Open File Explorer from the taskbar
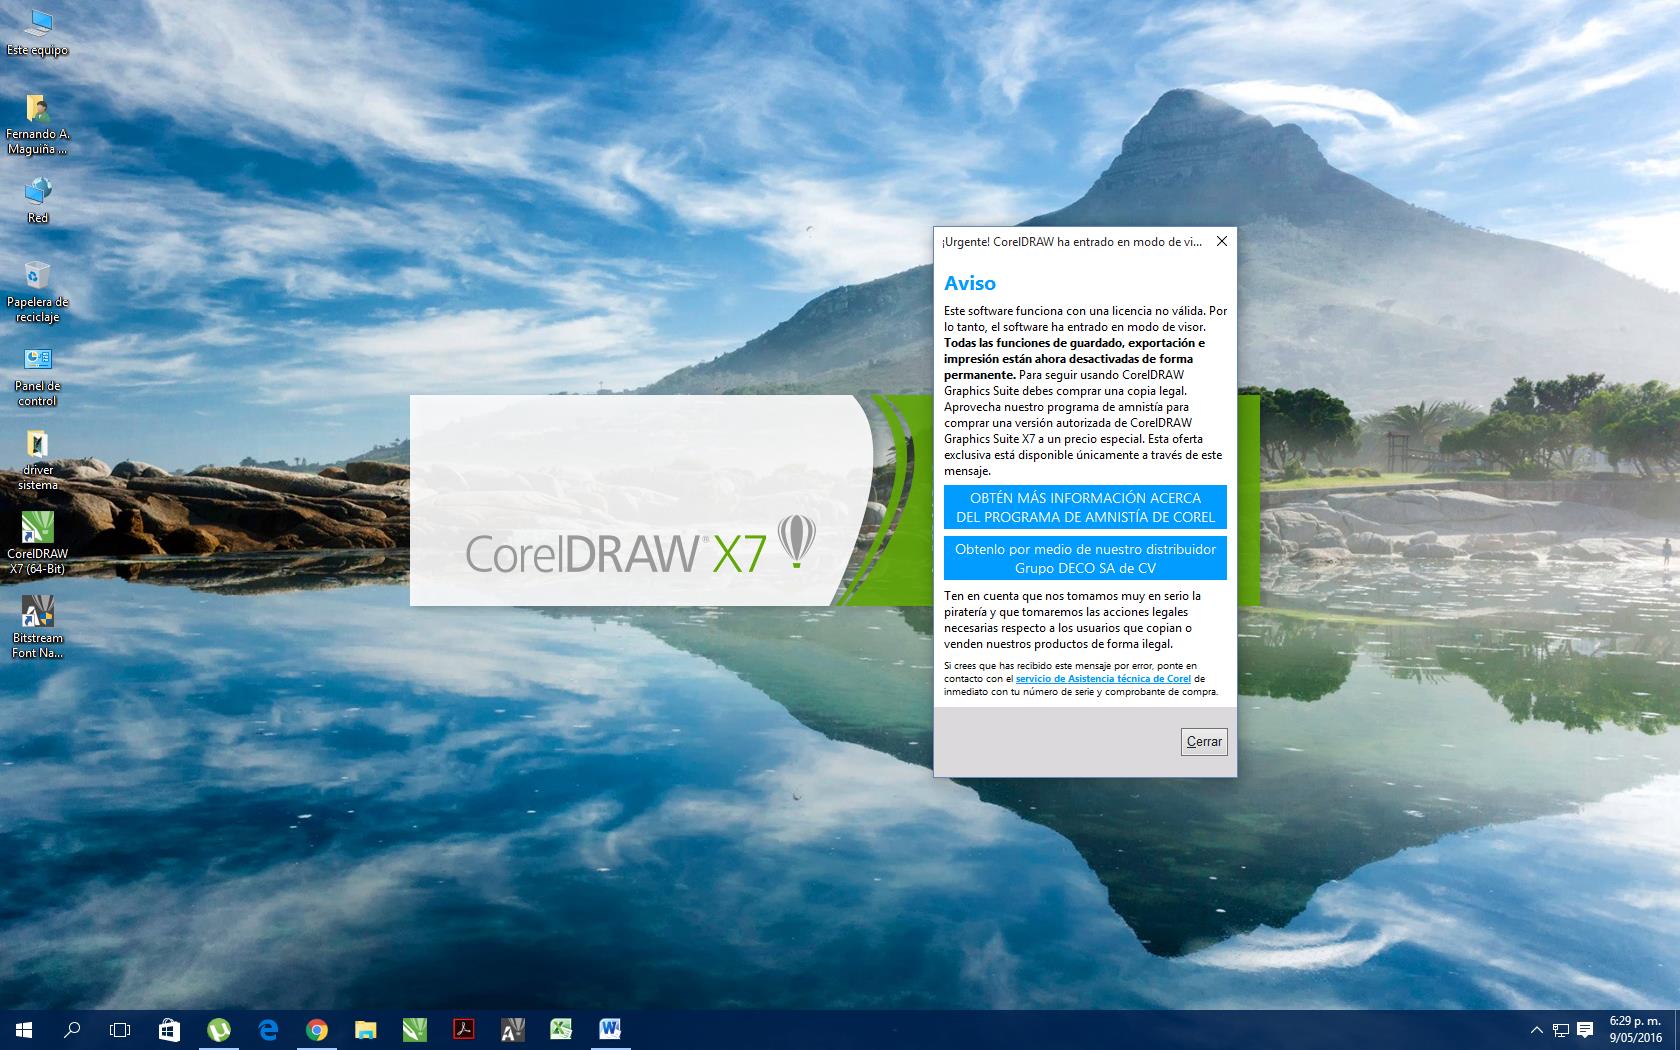 (366, 1029)
